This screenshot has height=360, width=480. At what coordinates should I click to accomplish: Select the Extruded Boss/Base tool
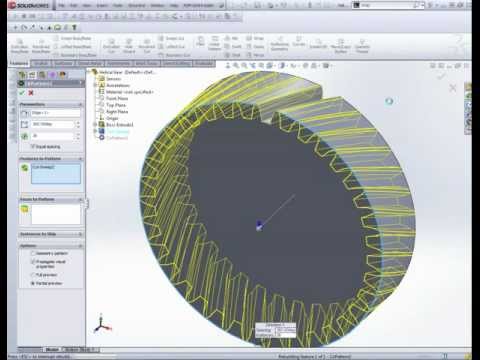pyautogui.click(x=20, y=46)
